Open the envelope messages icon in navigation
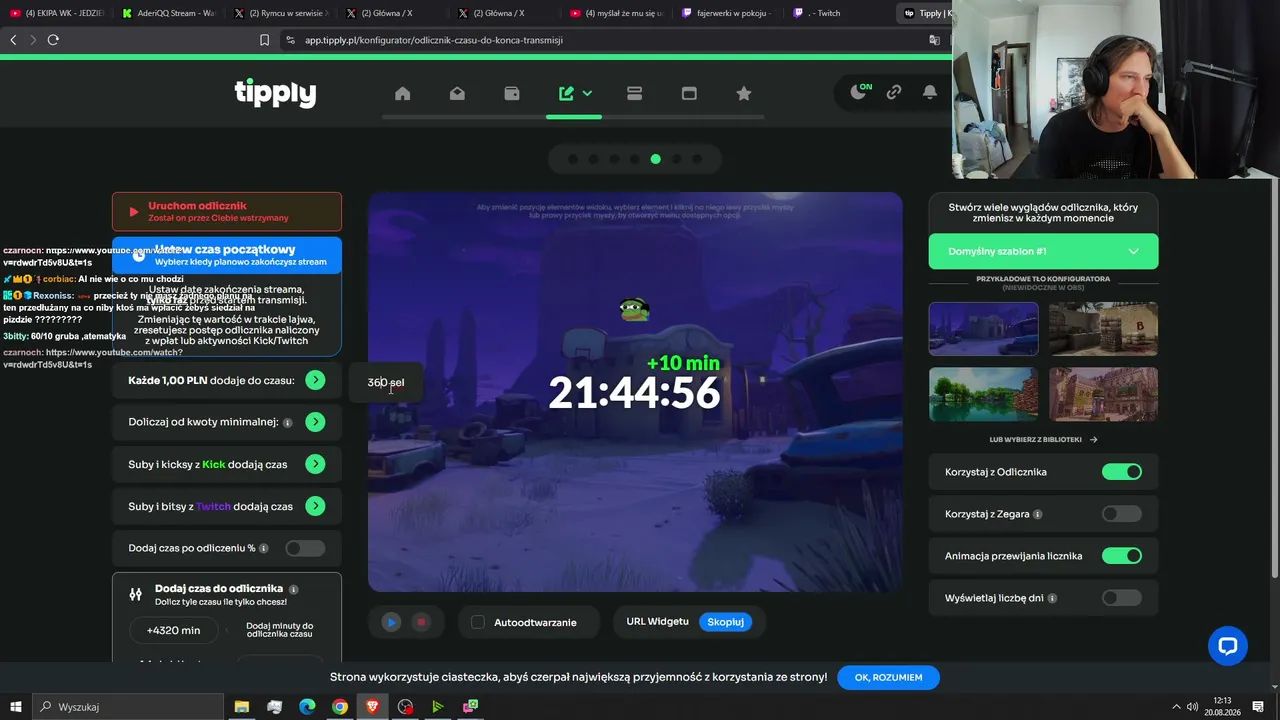1280x720 pixels. 457,93
